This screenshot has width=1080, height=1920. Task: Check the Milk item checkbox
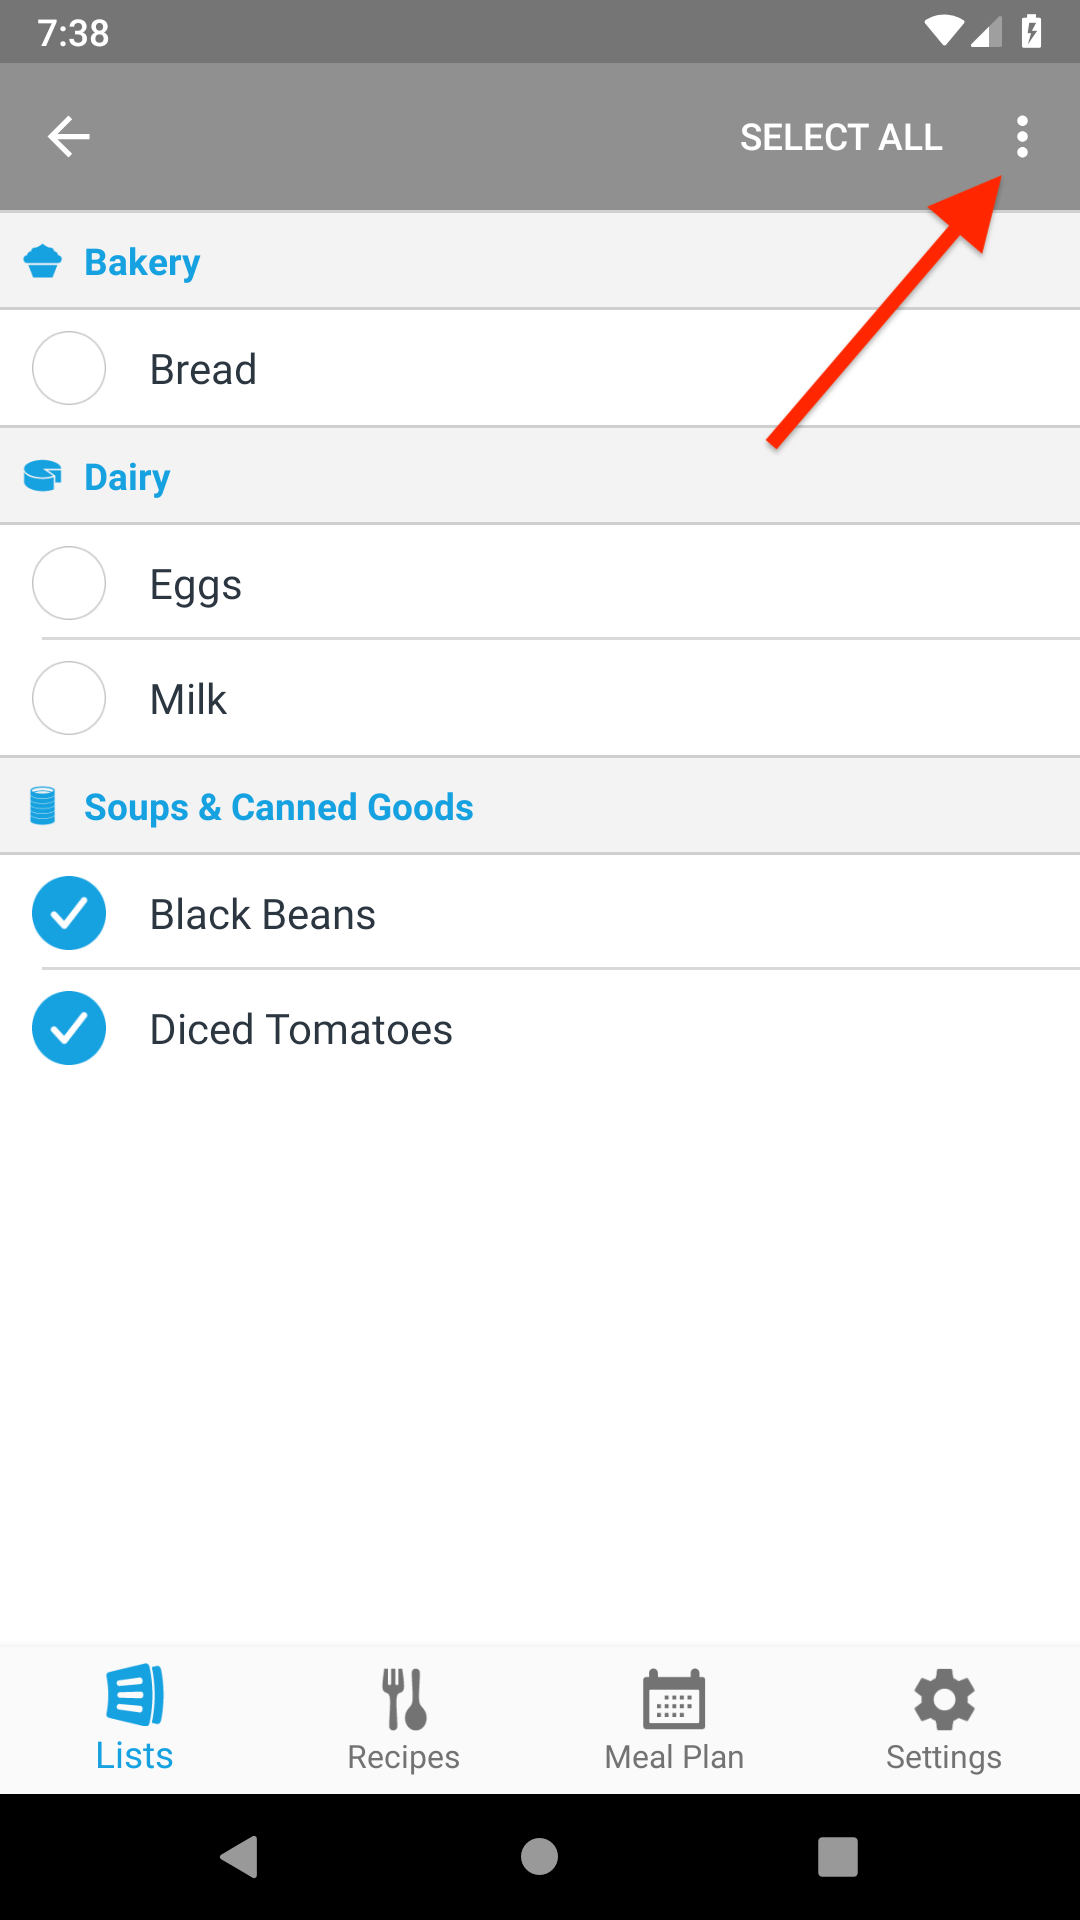point(68,698)
